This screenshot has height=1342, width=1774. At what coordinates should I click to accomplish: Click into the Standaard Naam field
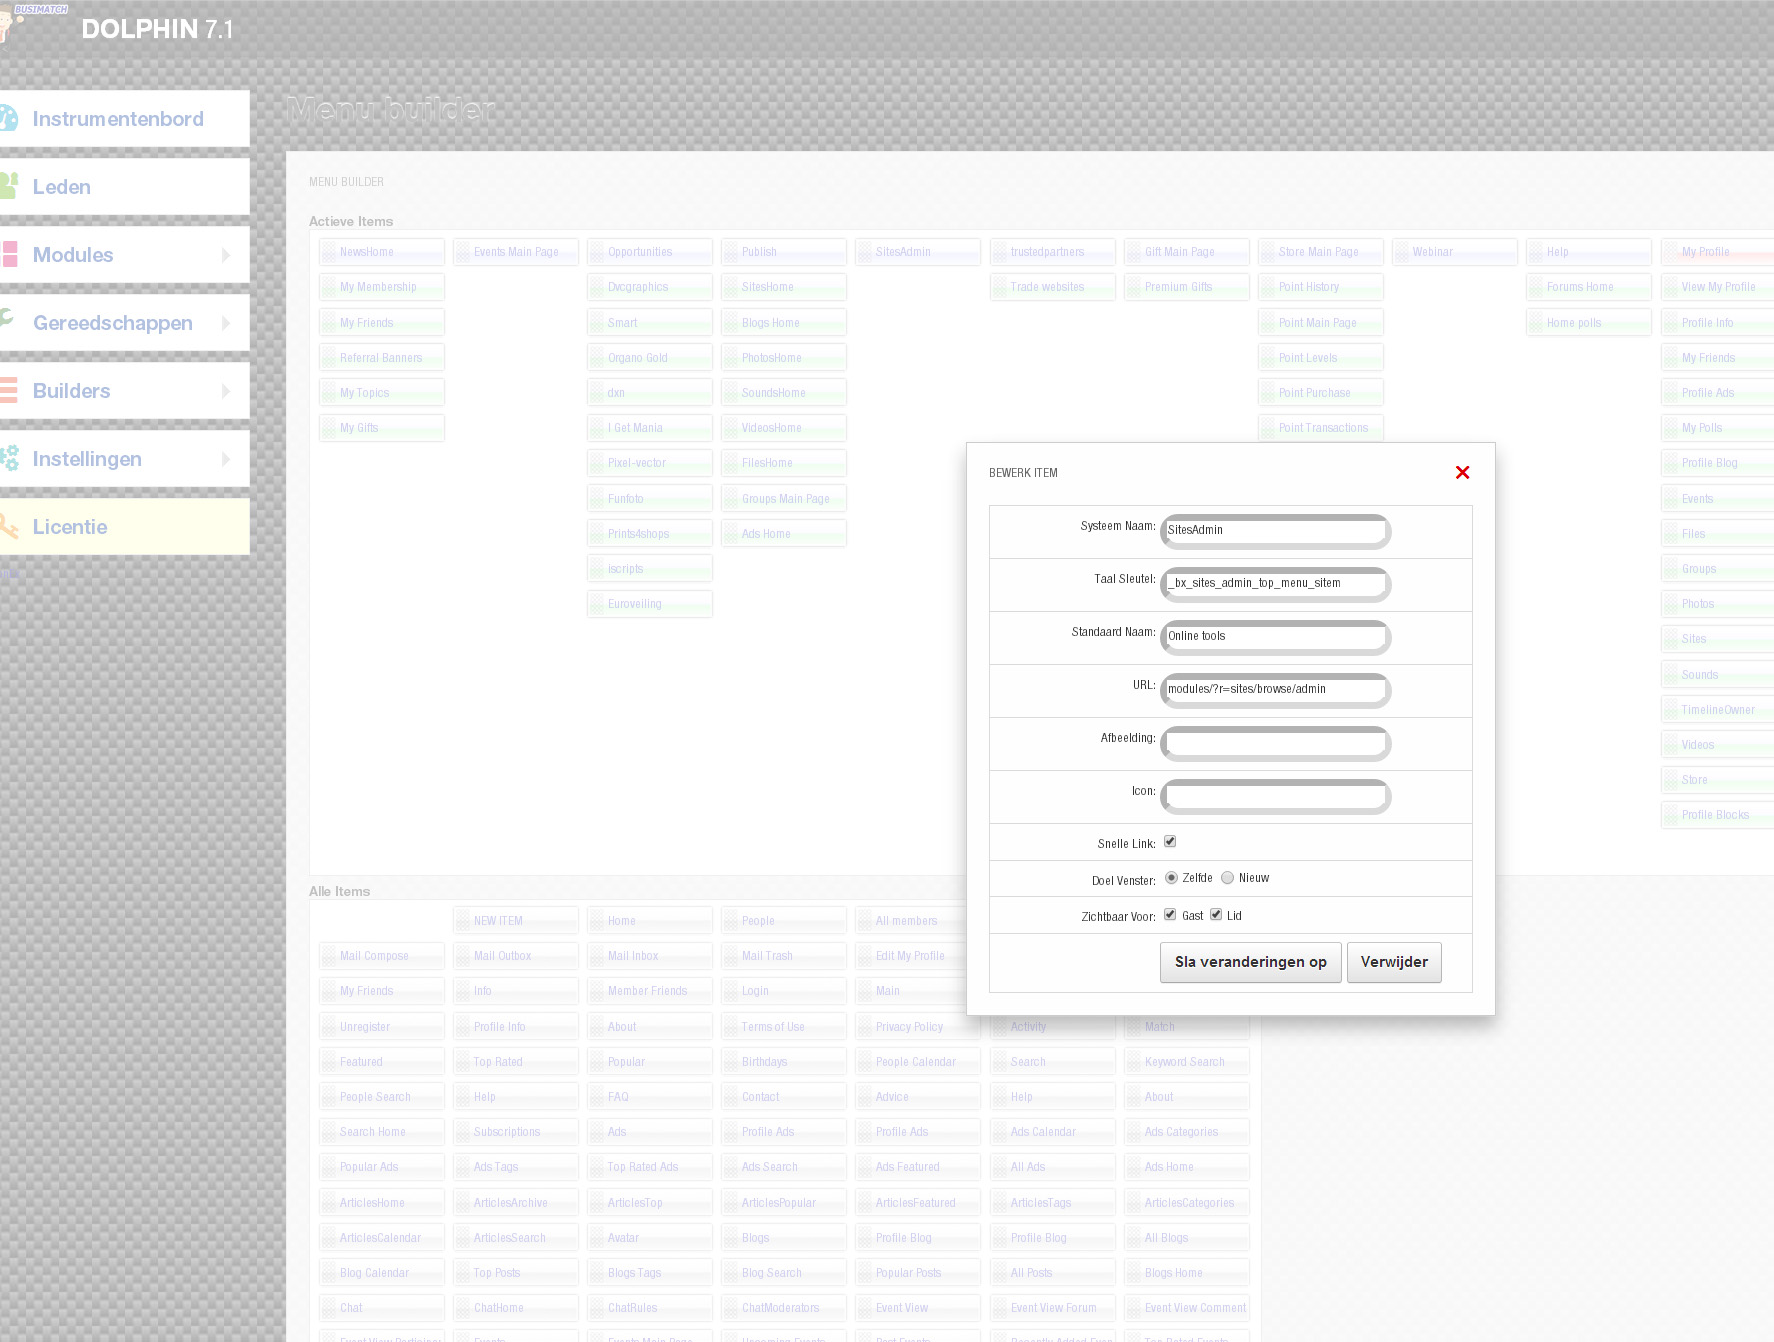click(x=1275, y=637)
